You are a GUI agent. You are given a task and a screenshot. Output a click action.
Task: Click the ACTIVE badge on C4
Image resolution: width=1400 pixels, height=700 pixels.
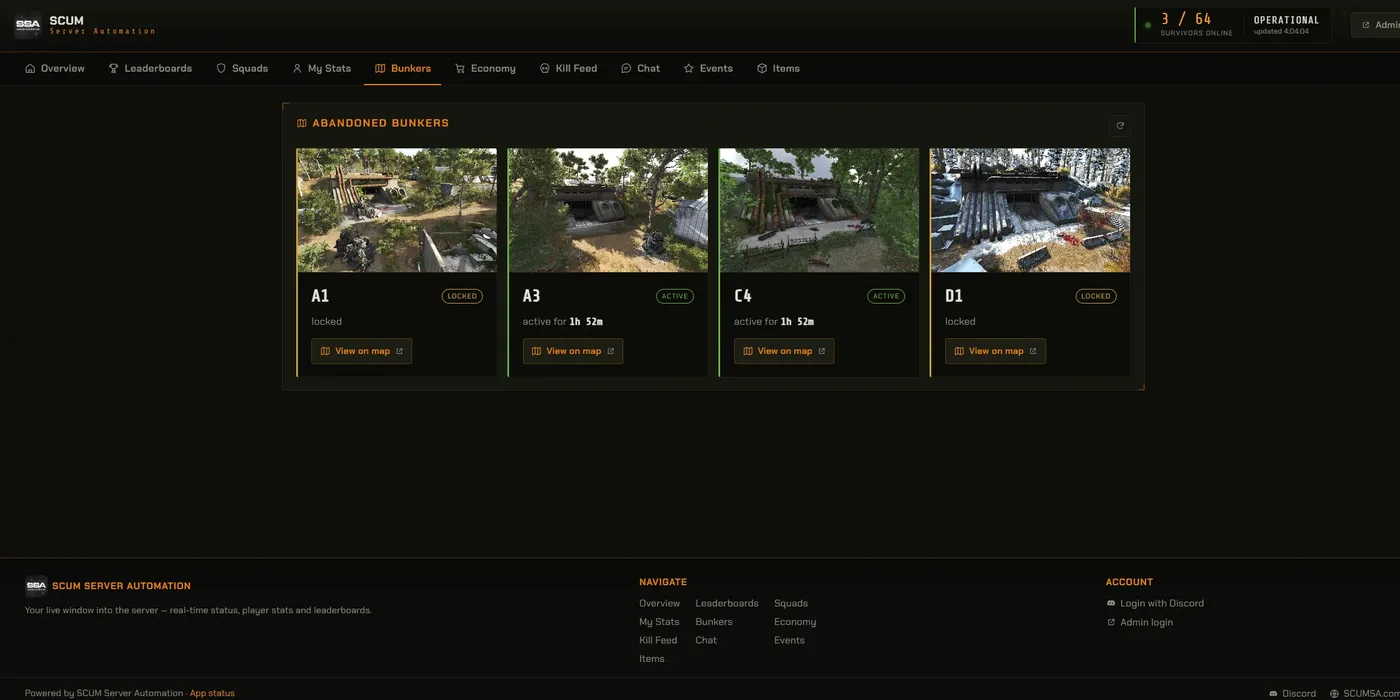pos(886,296)
